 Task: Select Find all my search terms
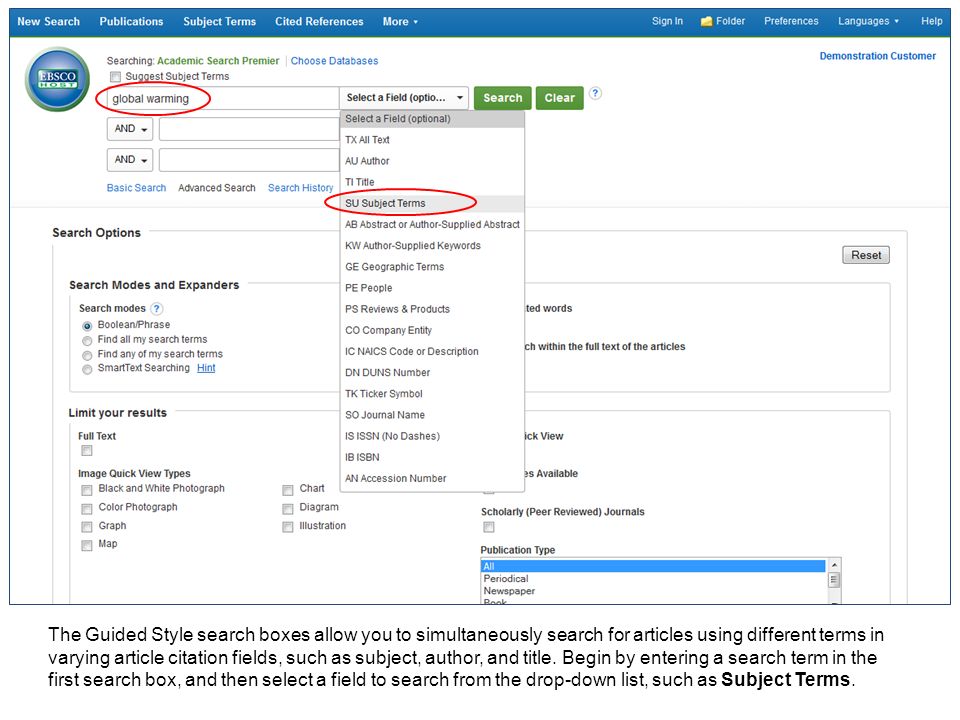87,340
